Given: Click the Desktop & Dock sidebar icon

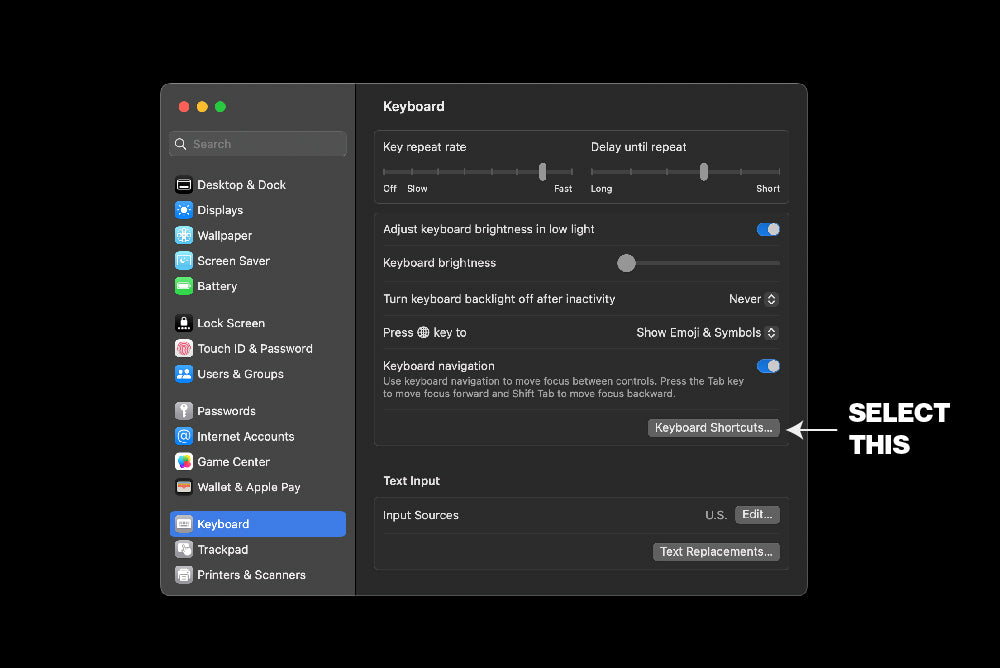Looking at the screenshot, I should coord(184,185).
